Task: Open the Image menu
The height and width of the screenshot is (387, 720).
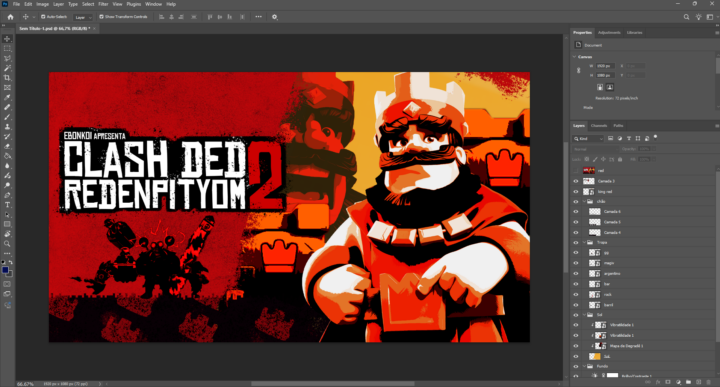Action: [x=42, y=4]
